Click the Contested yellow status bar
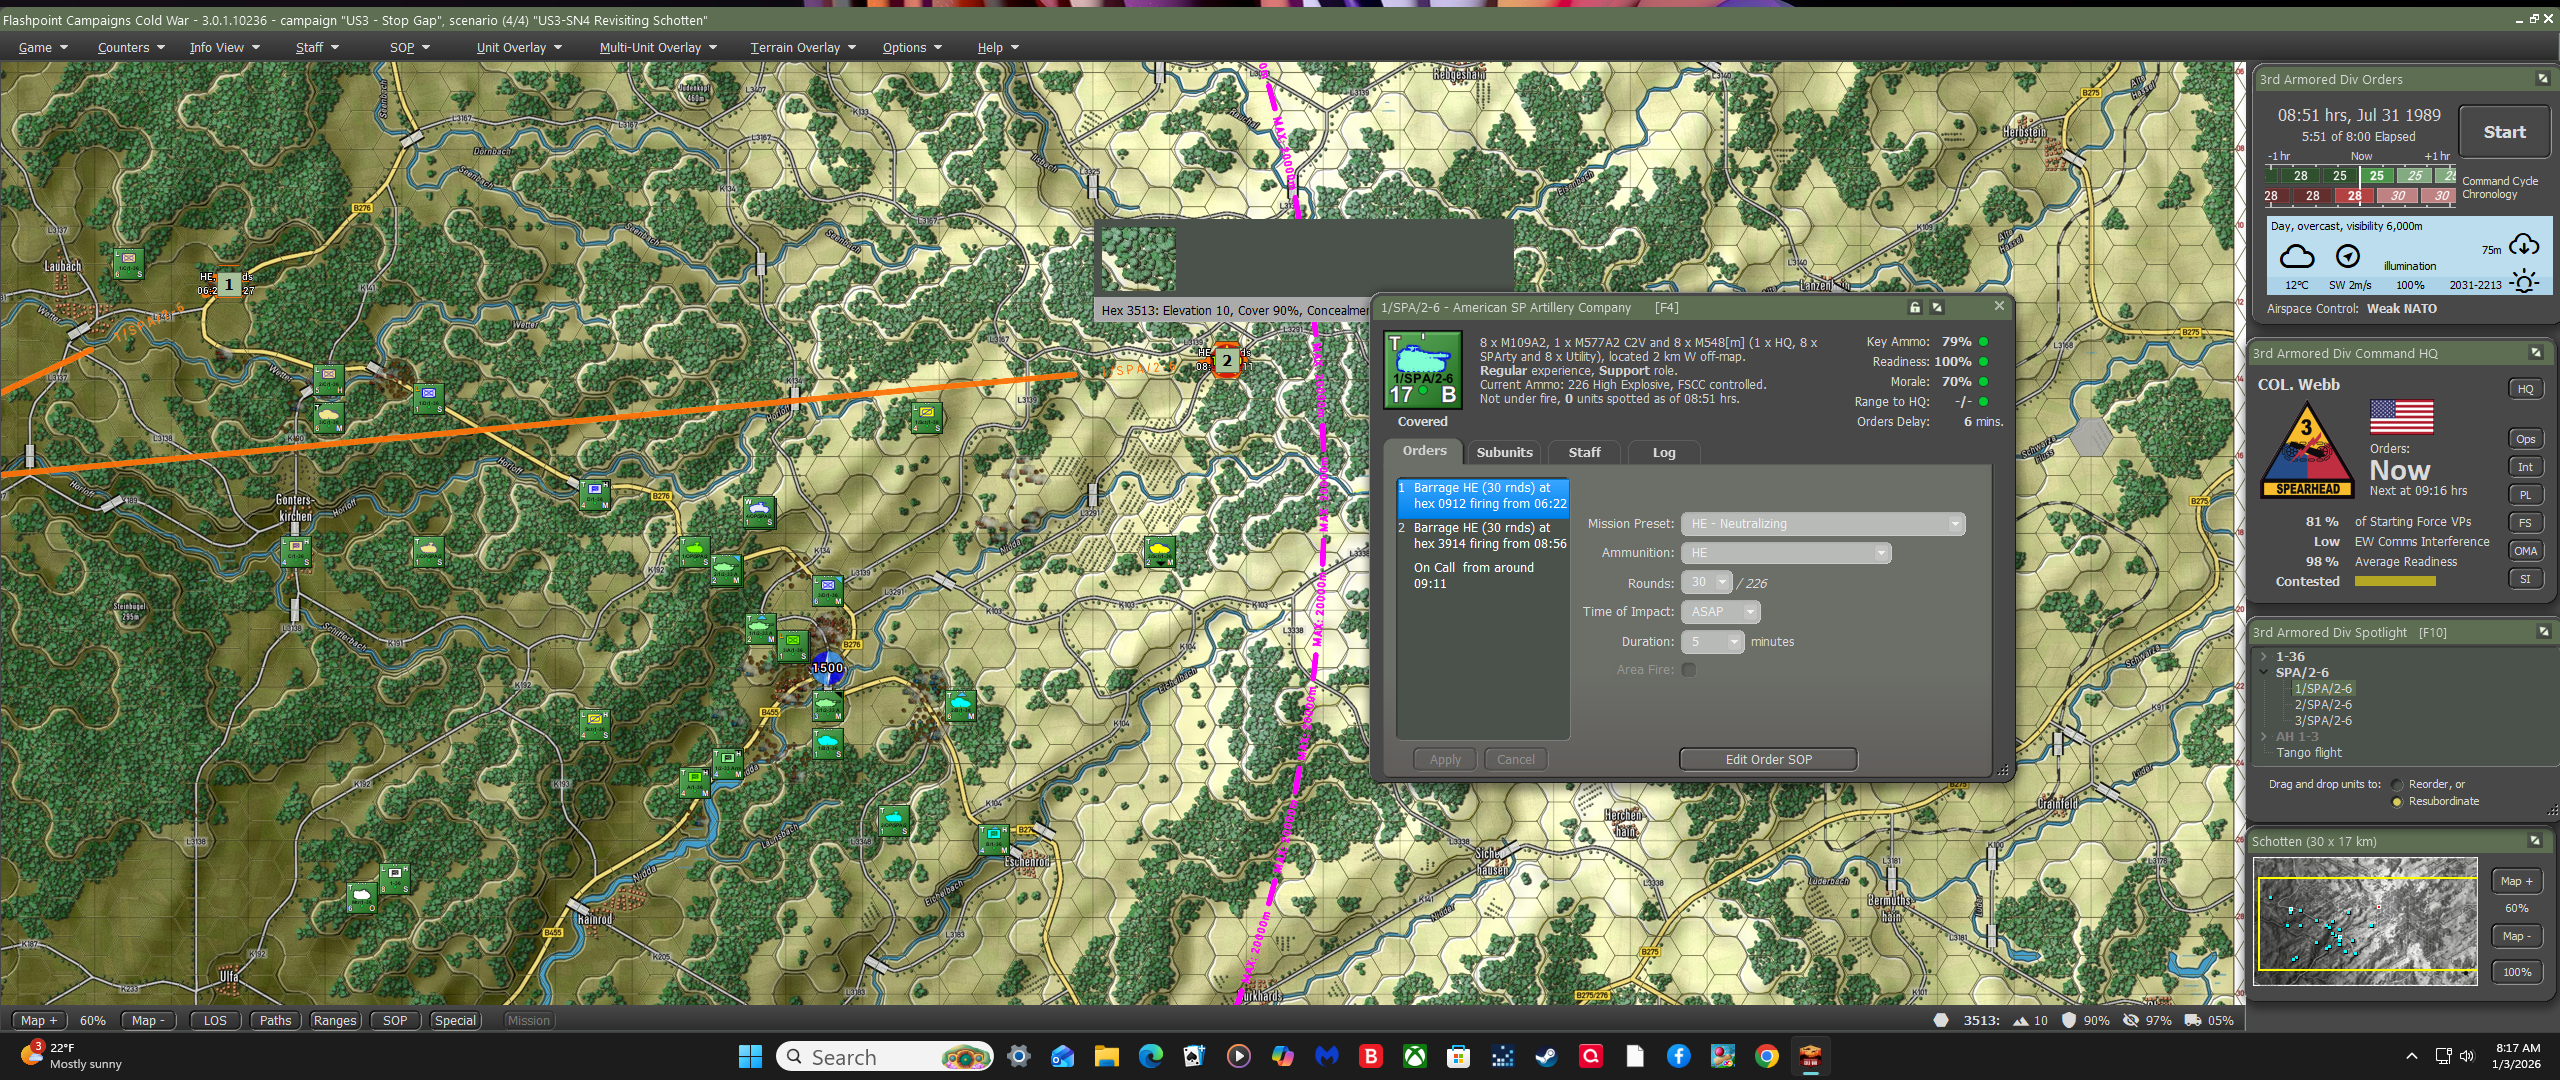The width and height of the screenshot is (2560, 1080). pyautogui.click(x=2395, y=582)
